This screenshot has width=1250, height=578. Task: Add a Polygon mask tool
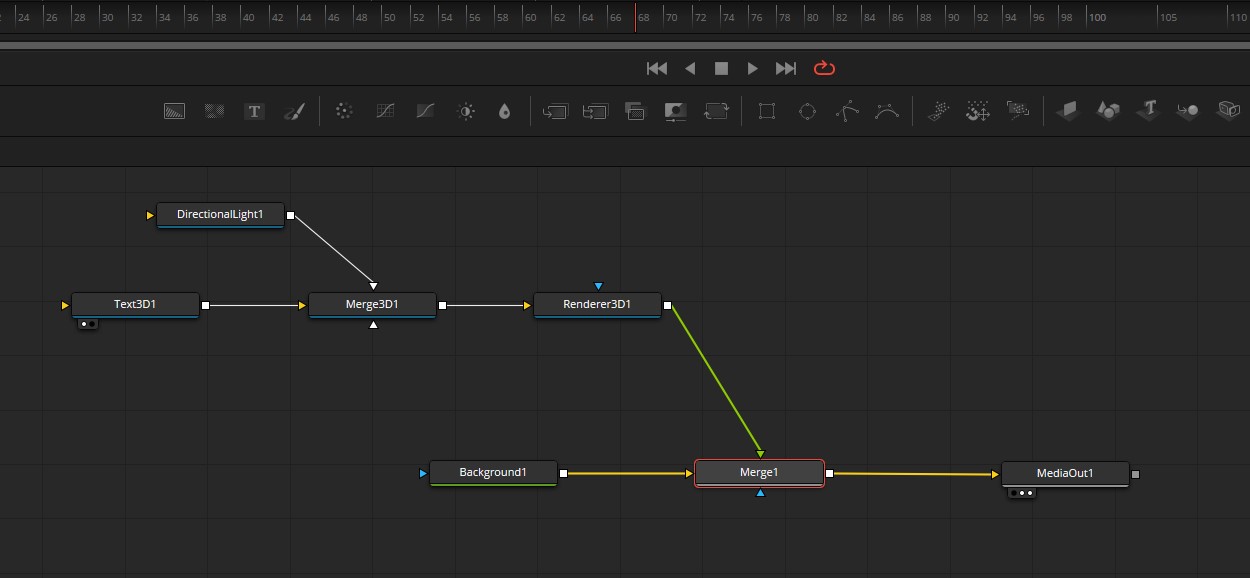847,111
